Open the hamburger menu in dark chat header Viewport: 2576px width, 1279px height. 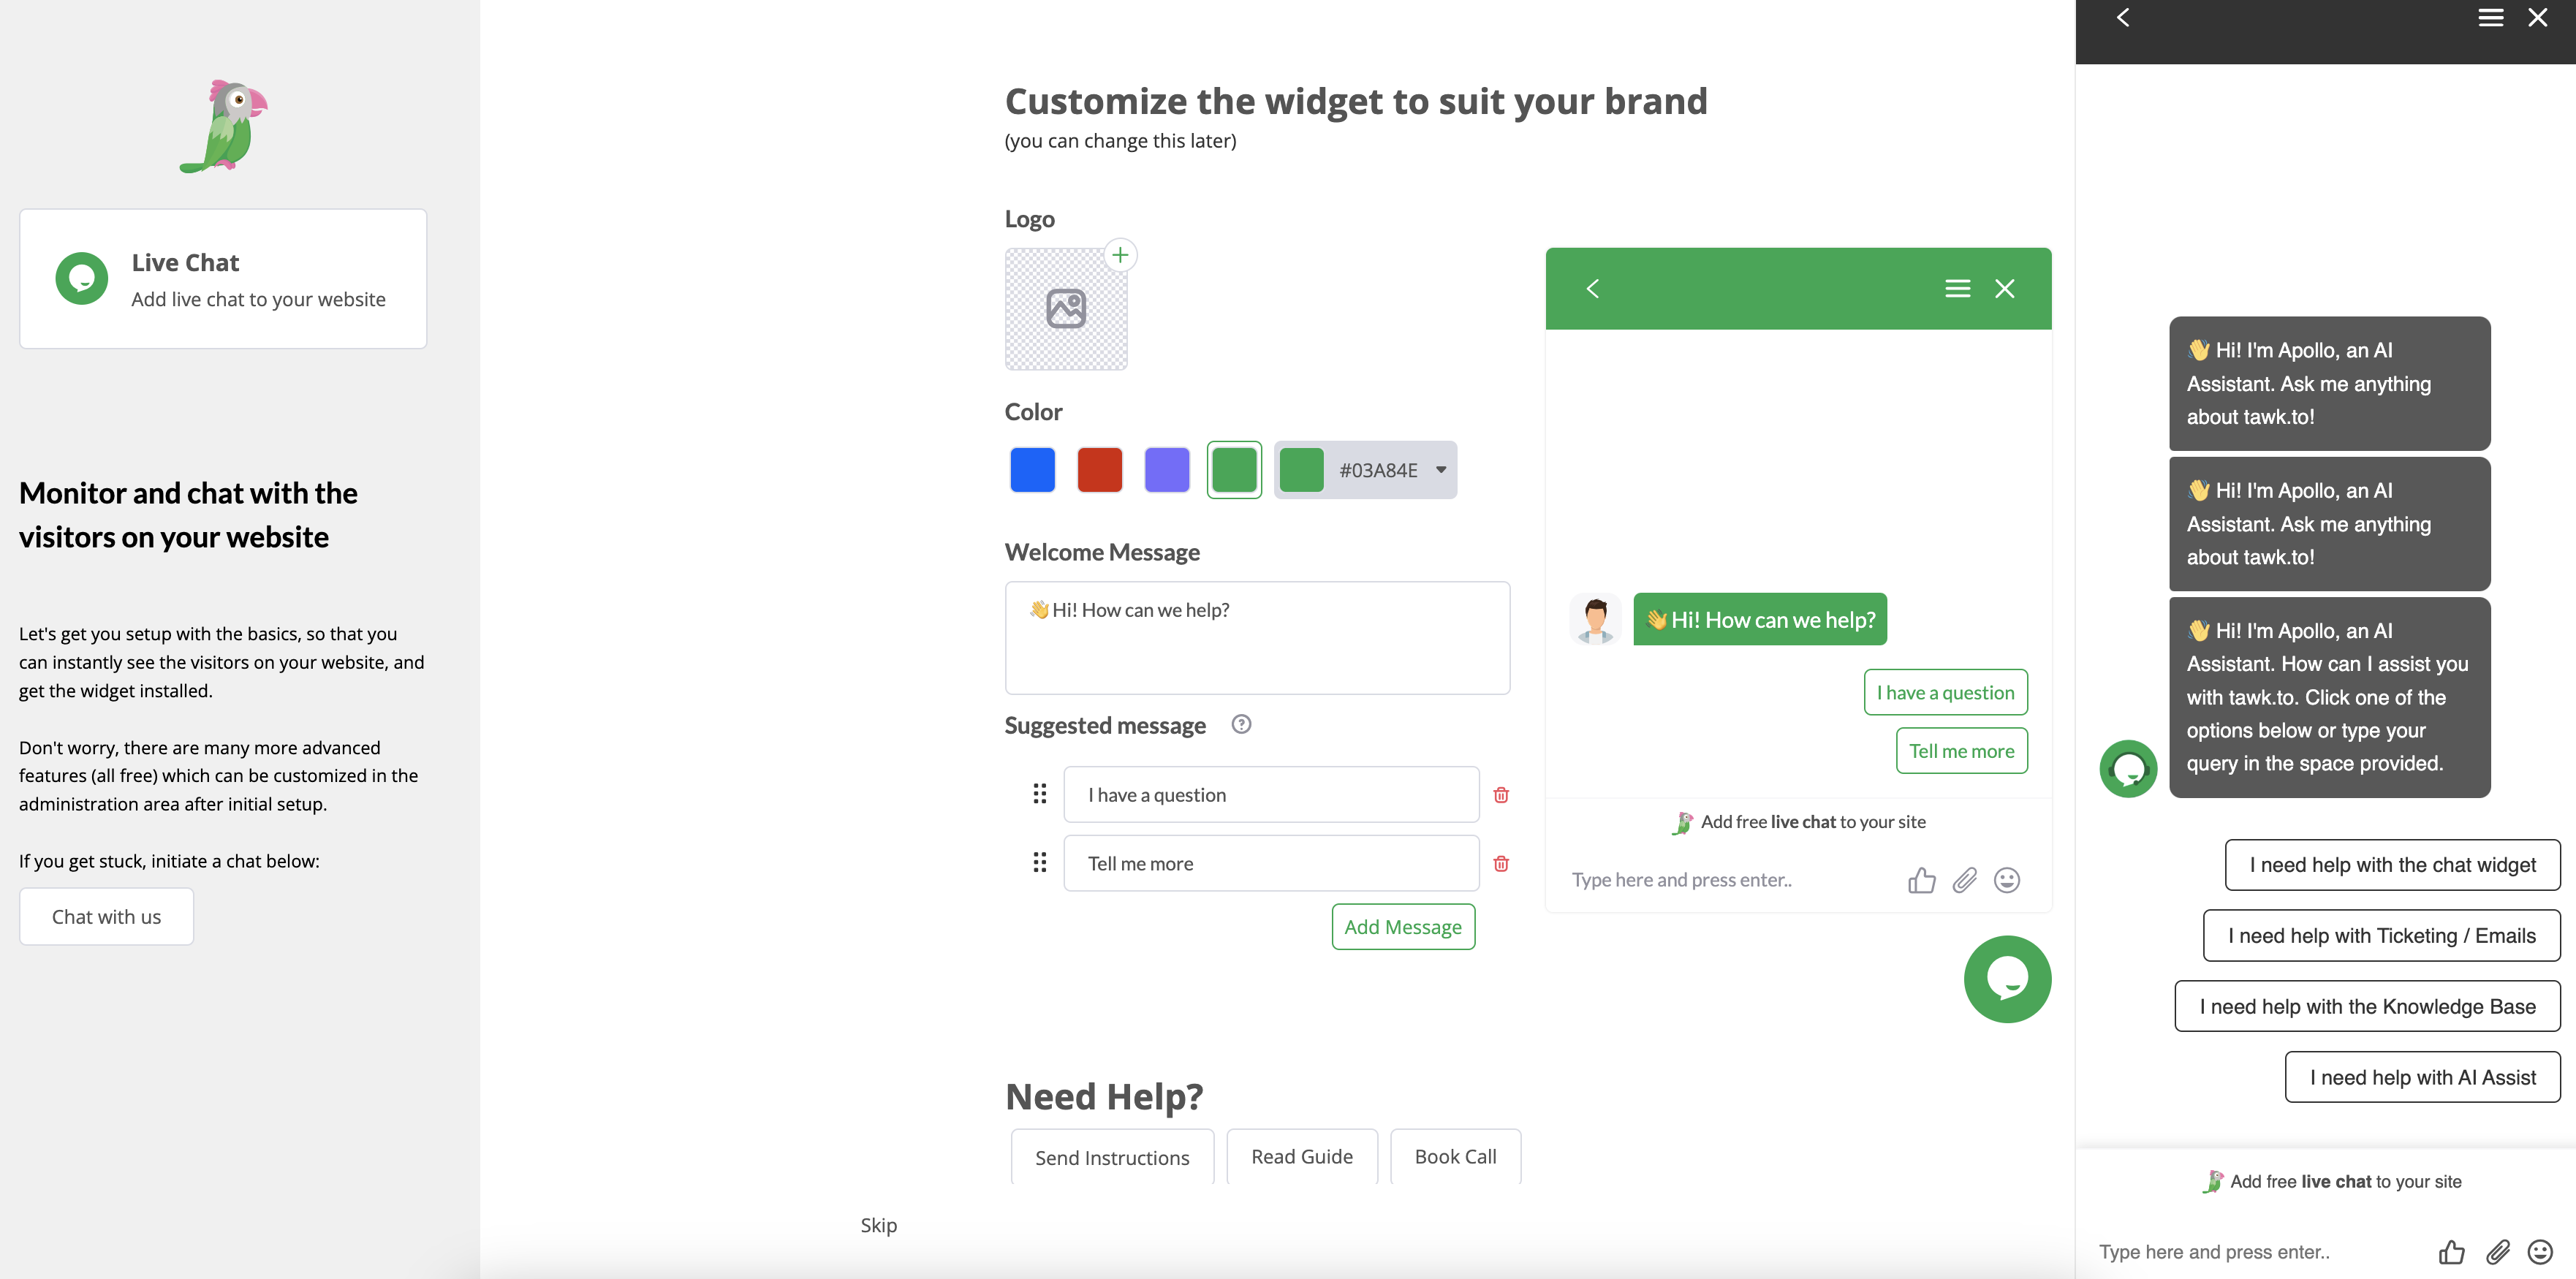pyautogui.click(x=2490, y=18)
